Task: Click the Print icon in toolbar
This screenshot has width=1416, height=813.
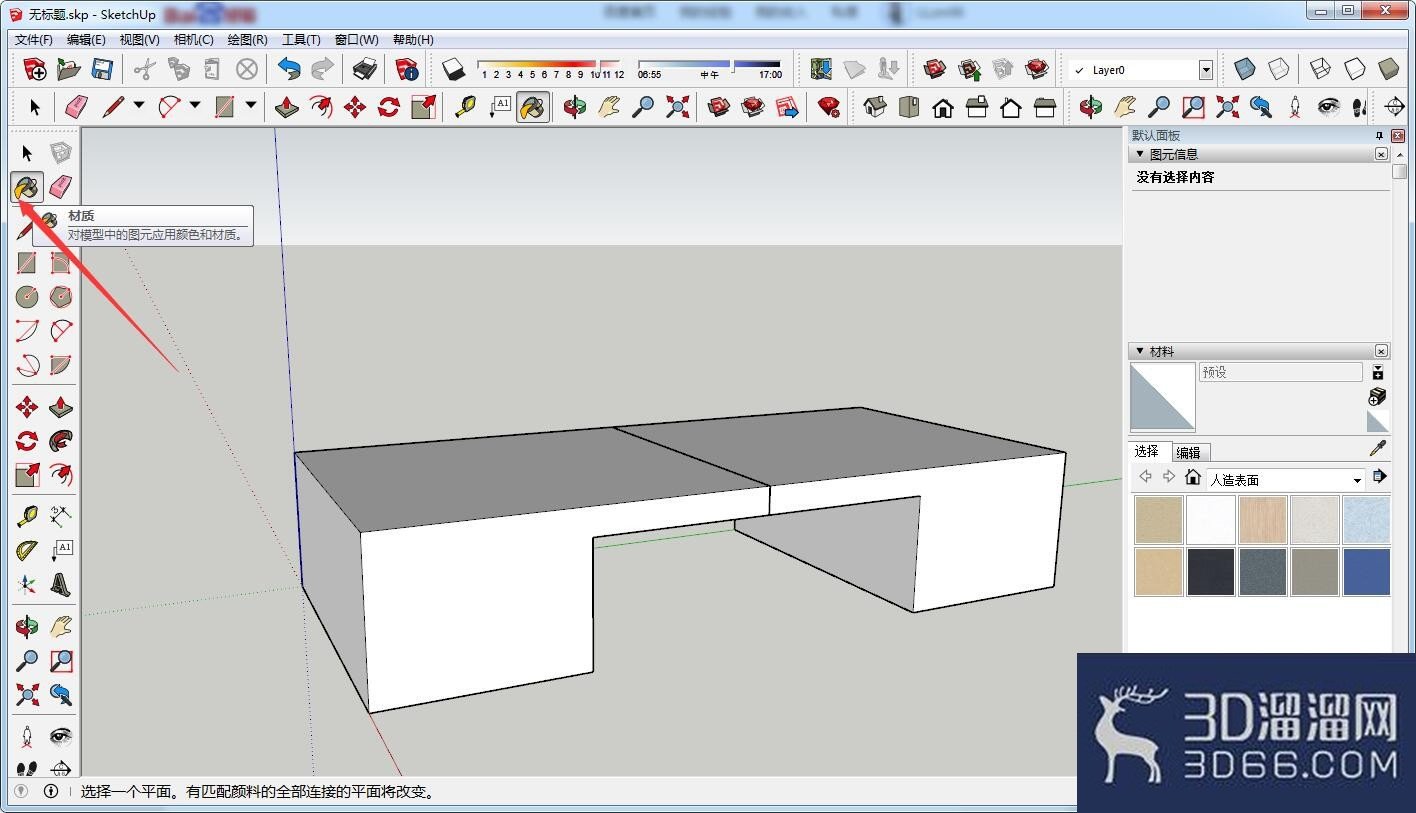Action: click(366, 69)
